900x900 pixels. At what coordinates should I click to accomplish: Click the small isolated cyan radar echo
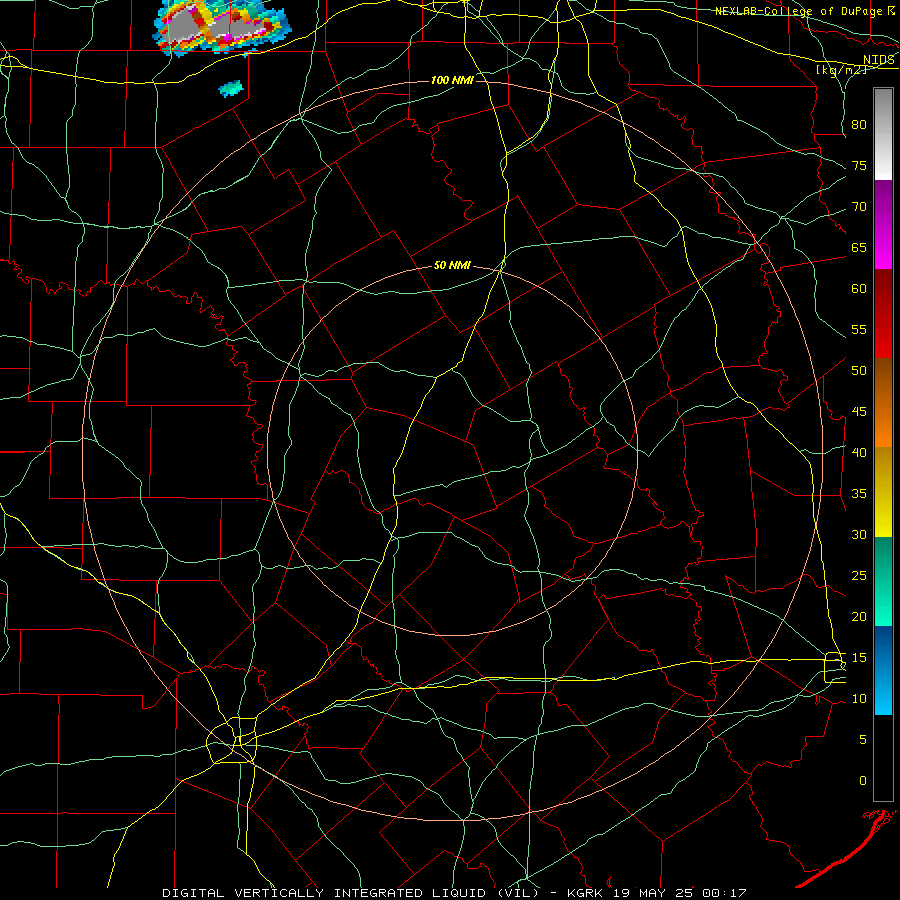coord(231,88)
